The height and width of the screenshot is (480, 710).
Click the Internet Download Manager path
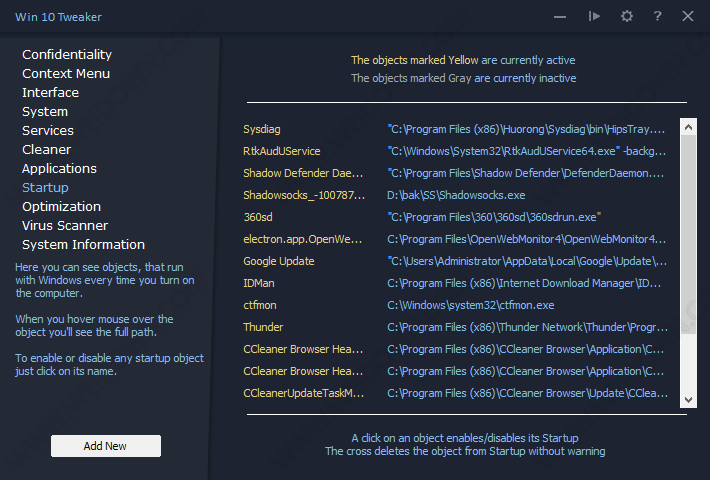click(x=524, y=283)
